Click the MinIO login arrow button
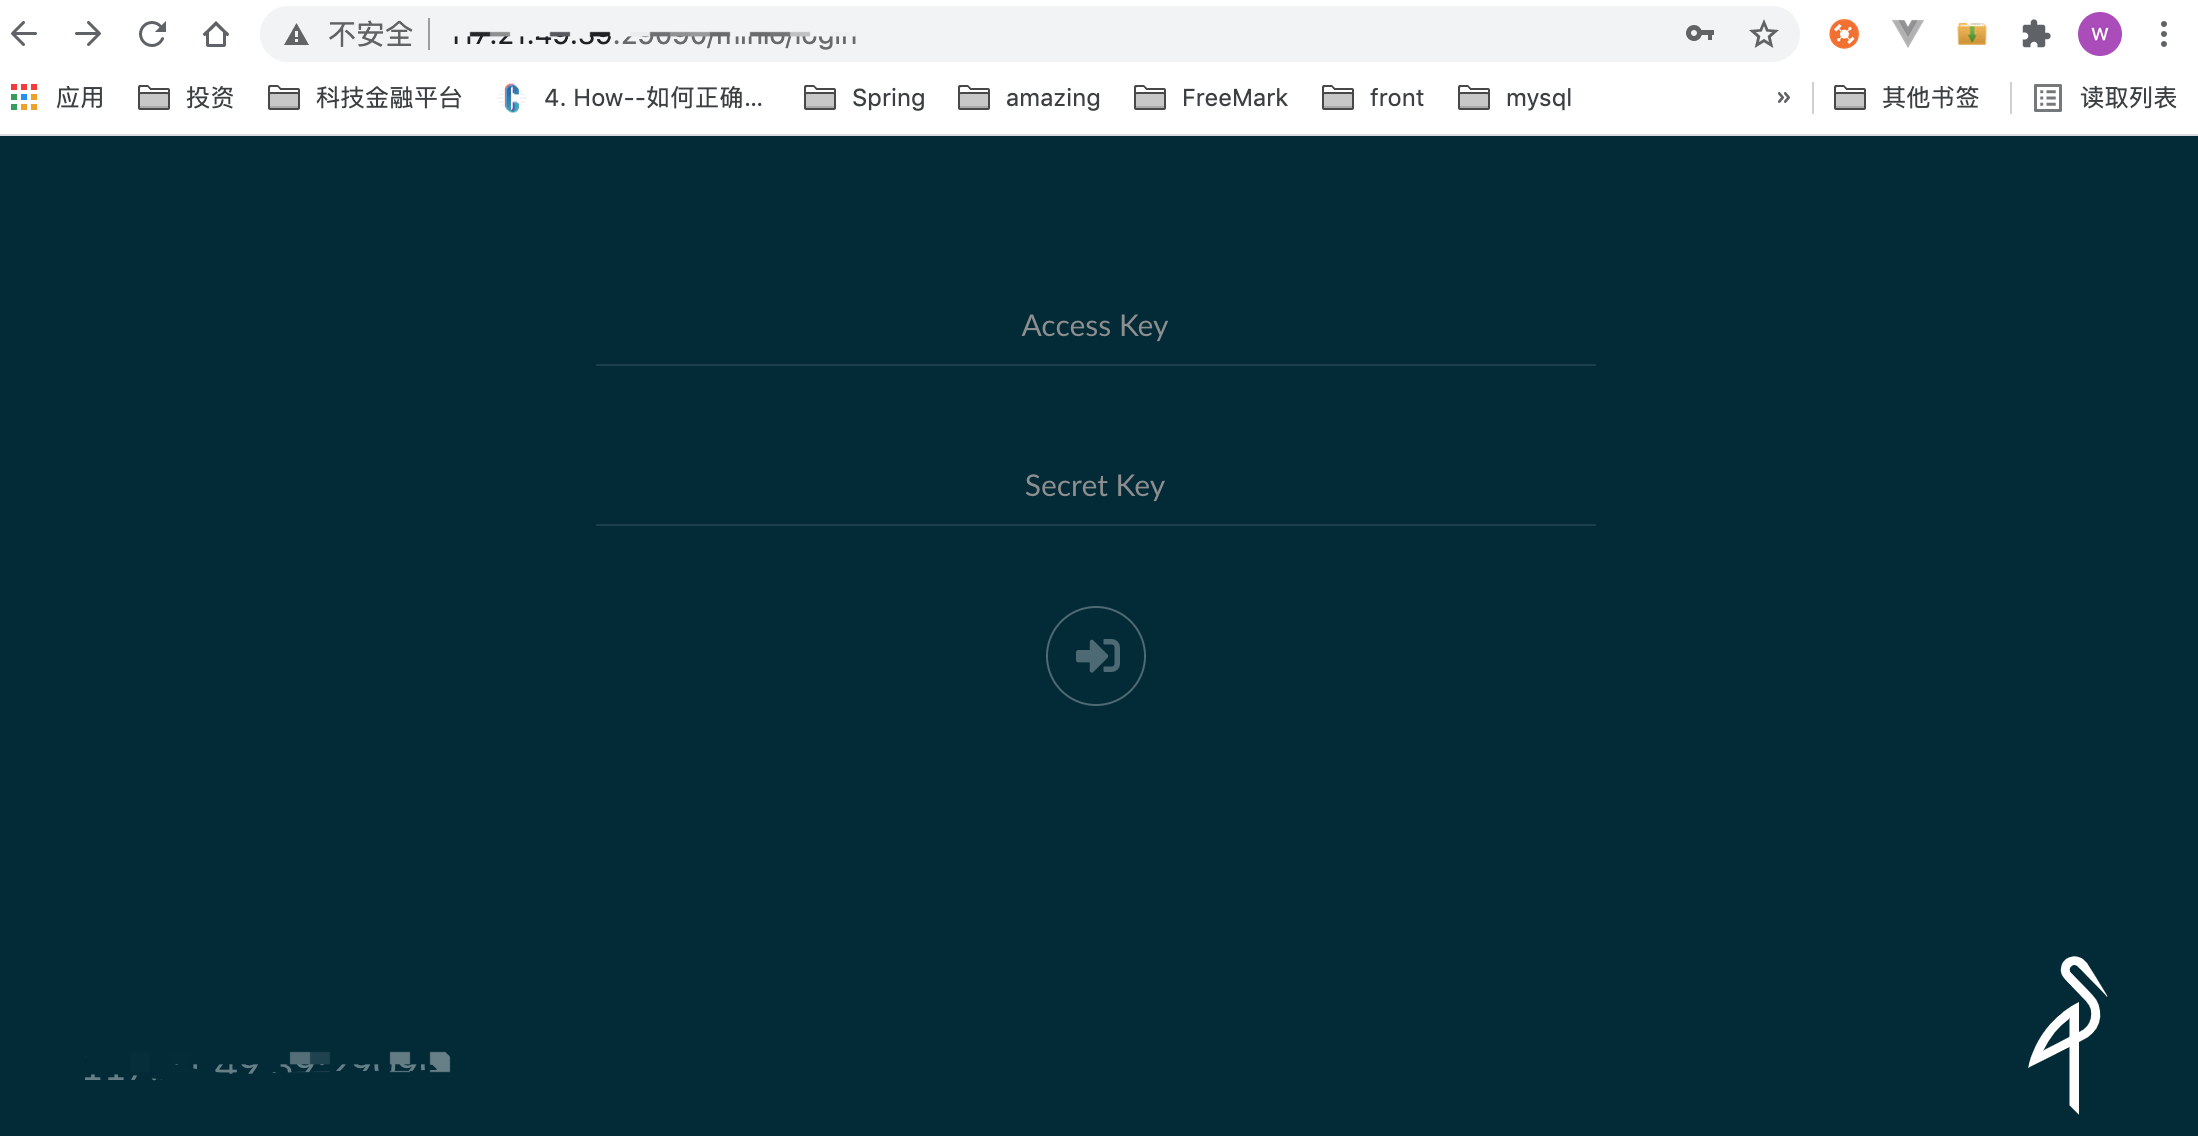The image size is (2198, 1136). (x=1095, y=656)
